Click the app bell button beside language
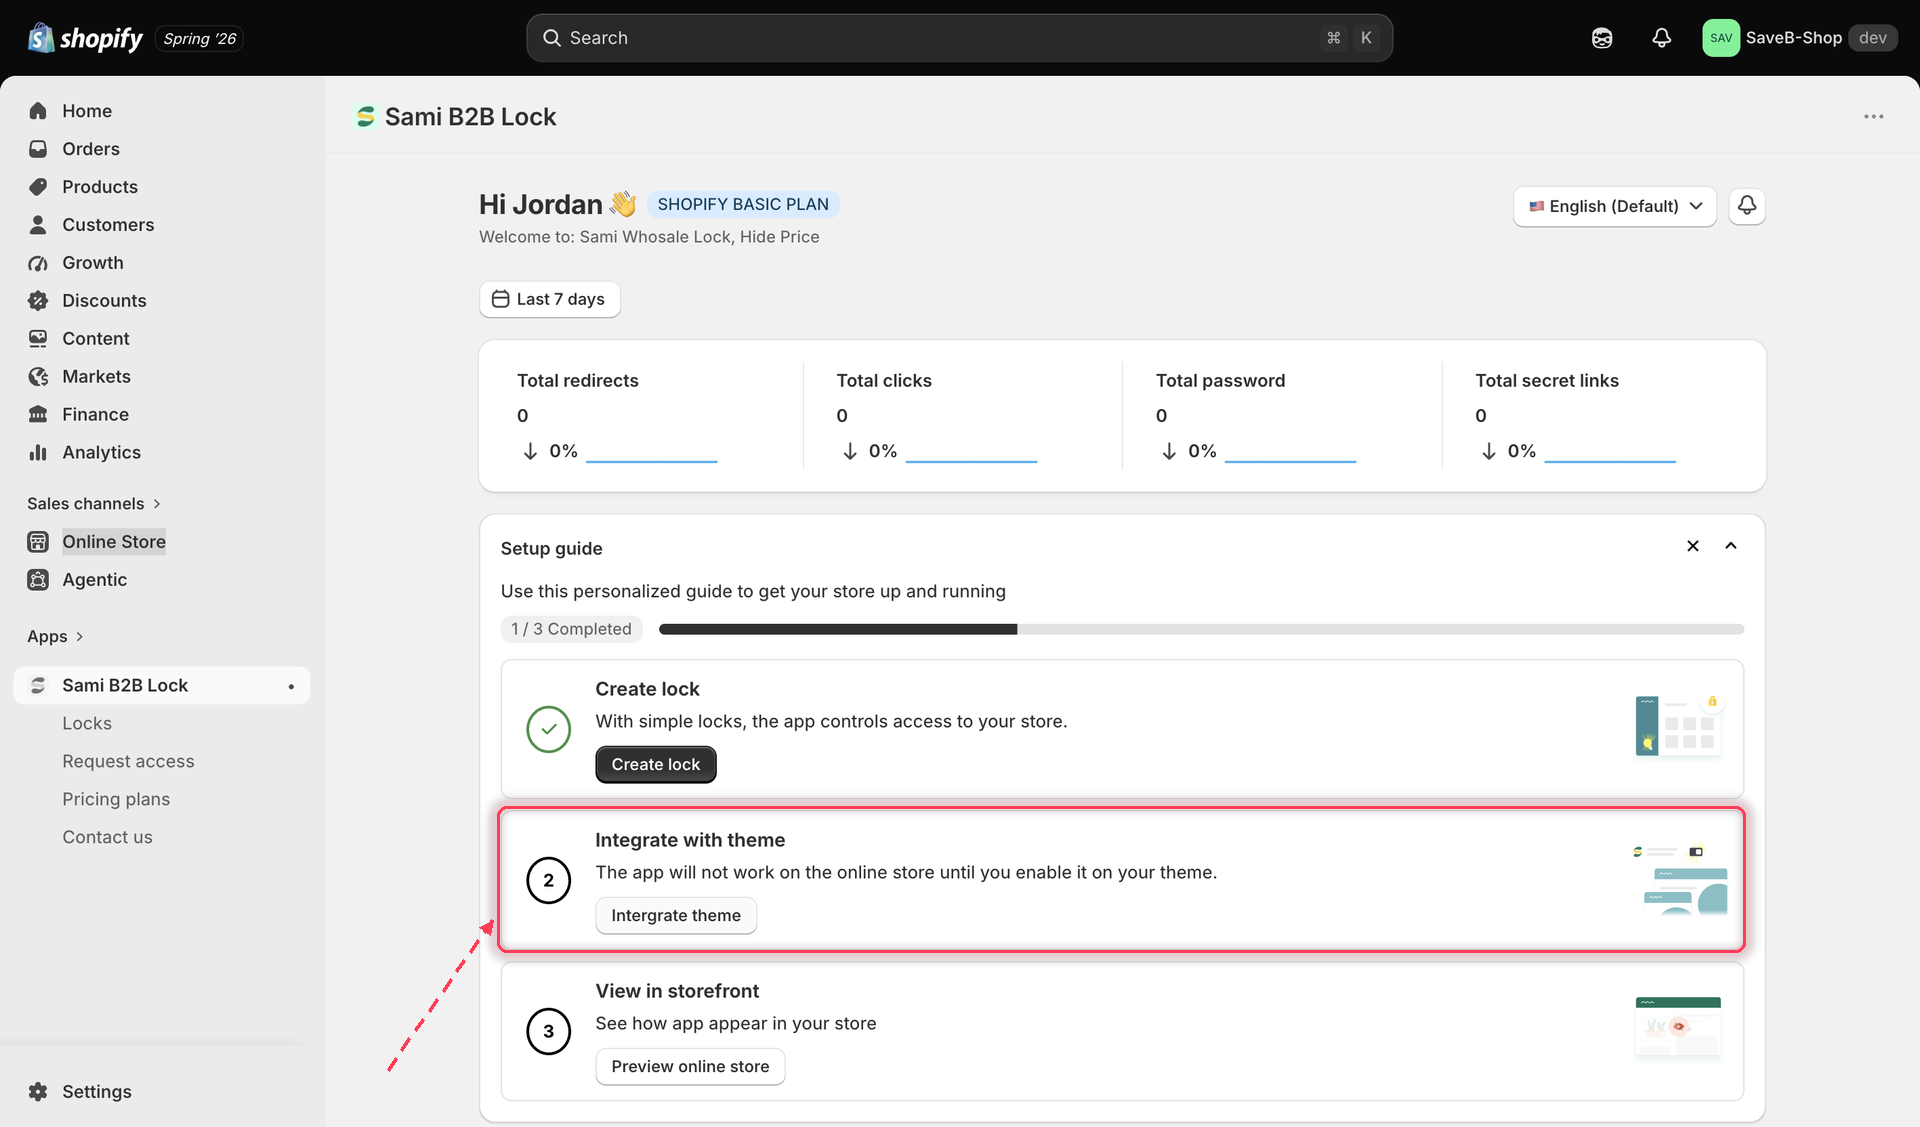The height and width of the screenshot is (1127, 1920). pyautogui.click(x=1746, y=206)
